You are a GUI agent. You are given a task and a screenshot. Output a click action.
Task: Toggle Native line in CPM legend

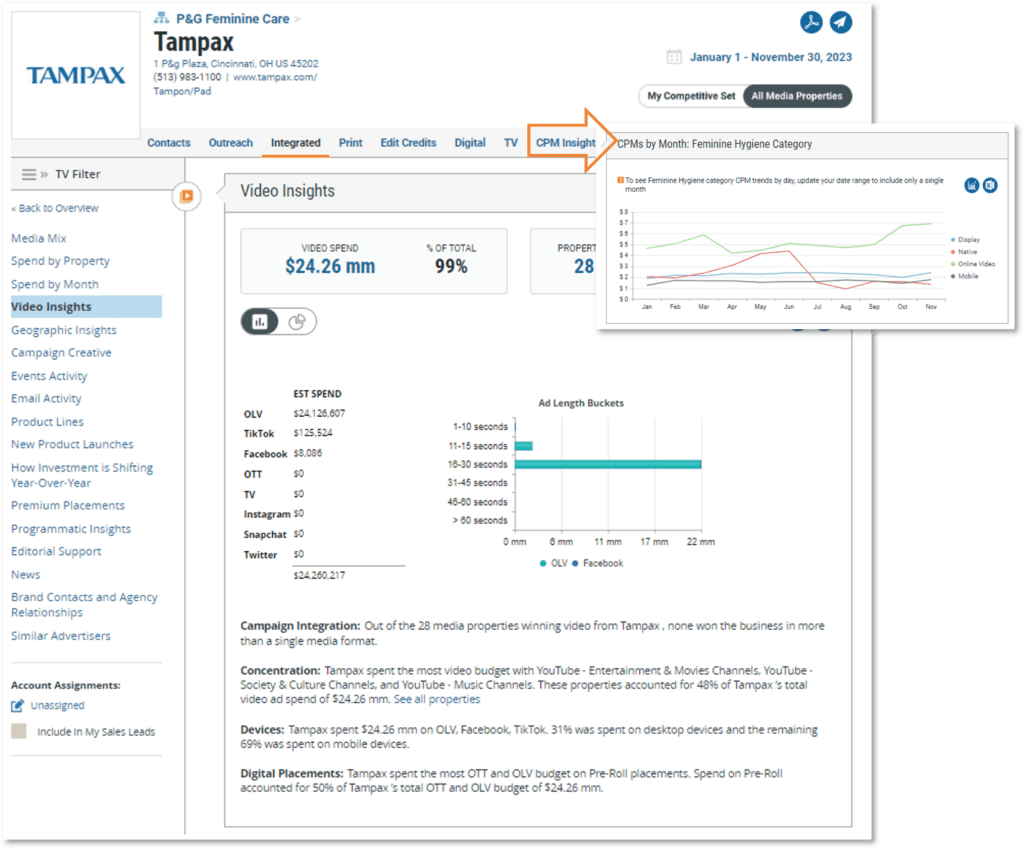(x=964, y=251)
